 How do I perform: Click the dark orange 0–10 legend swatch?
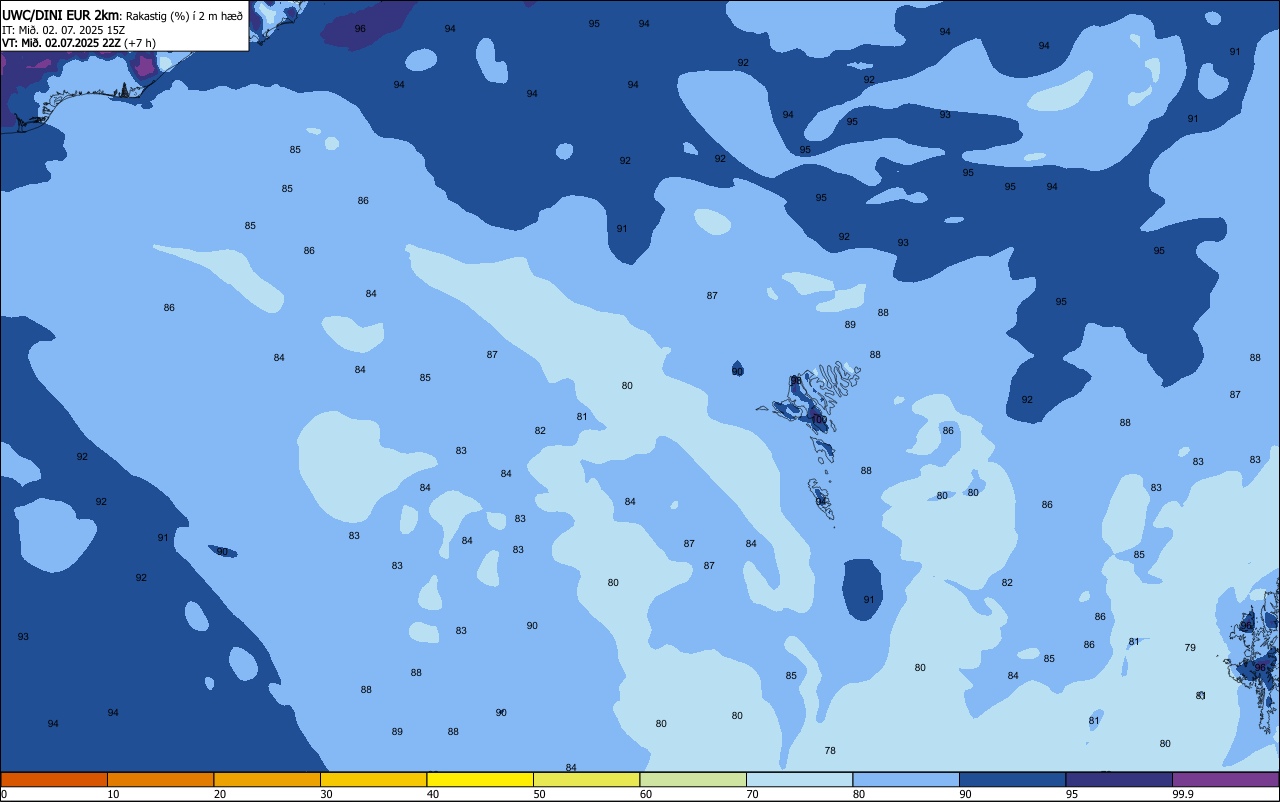[54, 779]
